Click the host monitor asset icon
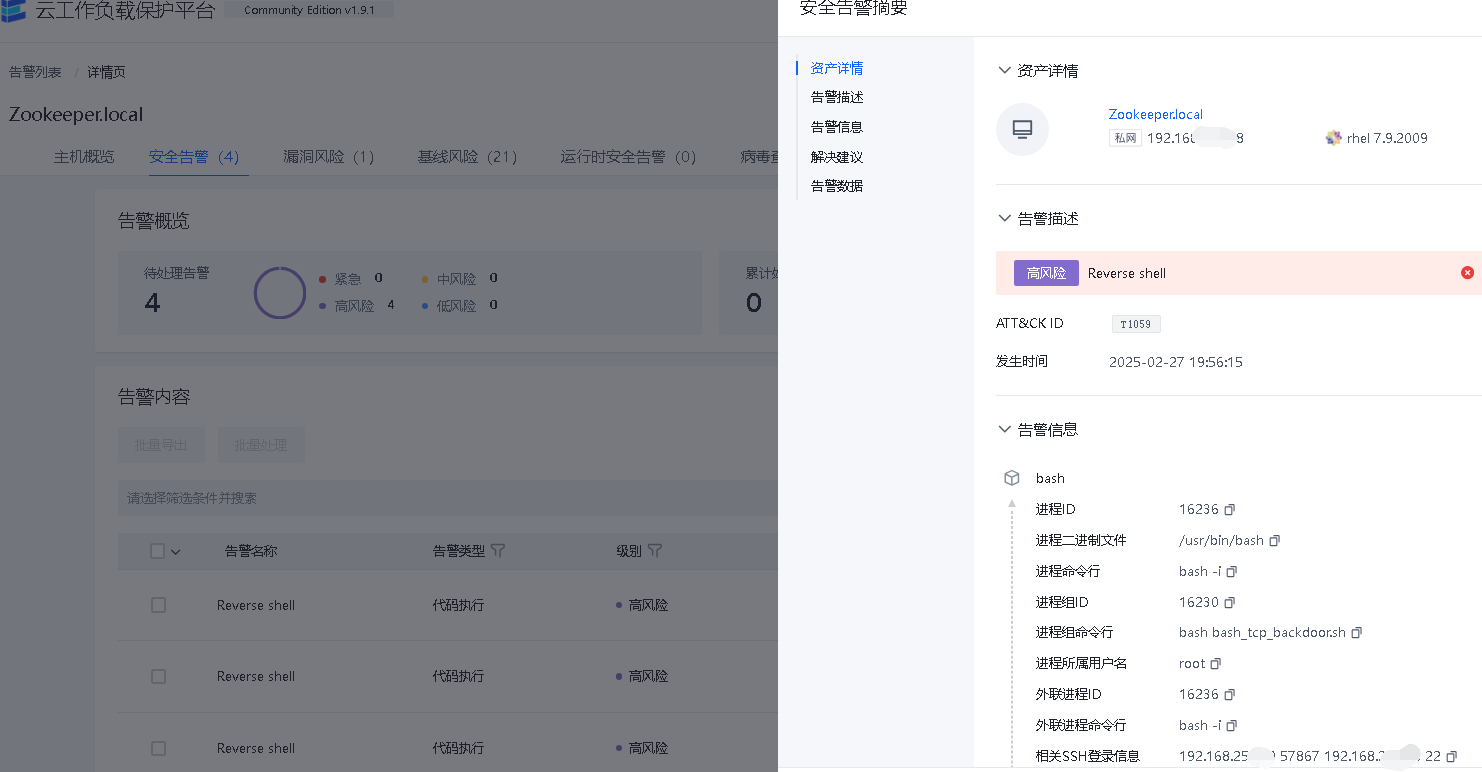The width and height of the screenshot is (1482, 772). (1022, 130)
